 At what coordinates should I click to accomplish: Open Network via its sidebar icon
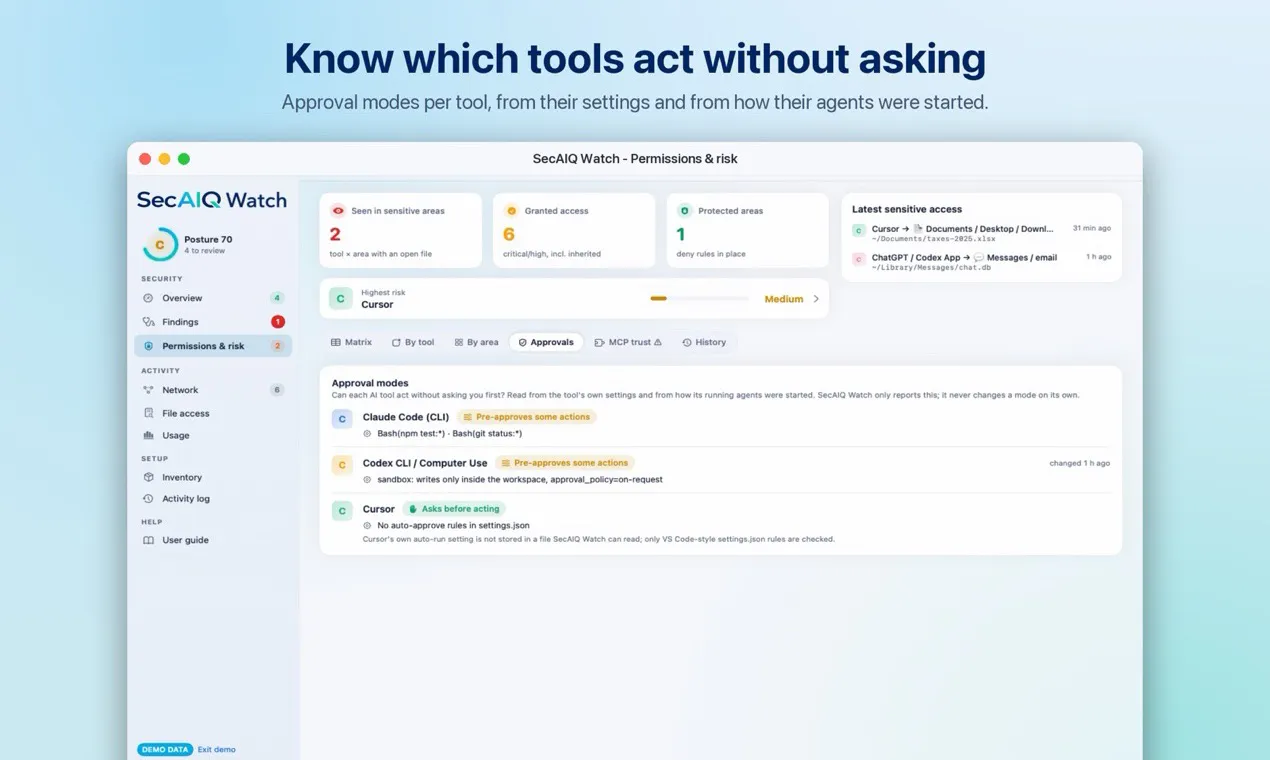click(x=148, y=390)
